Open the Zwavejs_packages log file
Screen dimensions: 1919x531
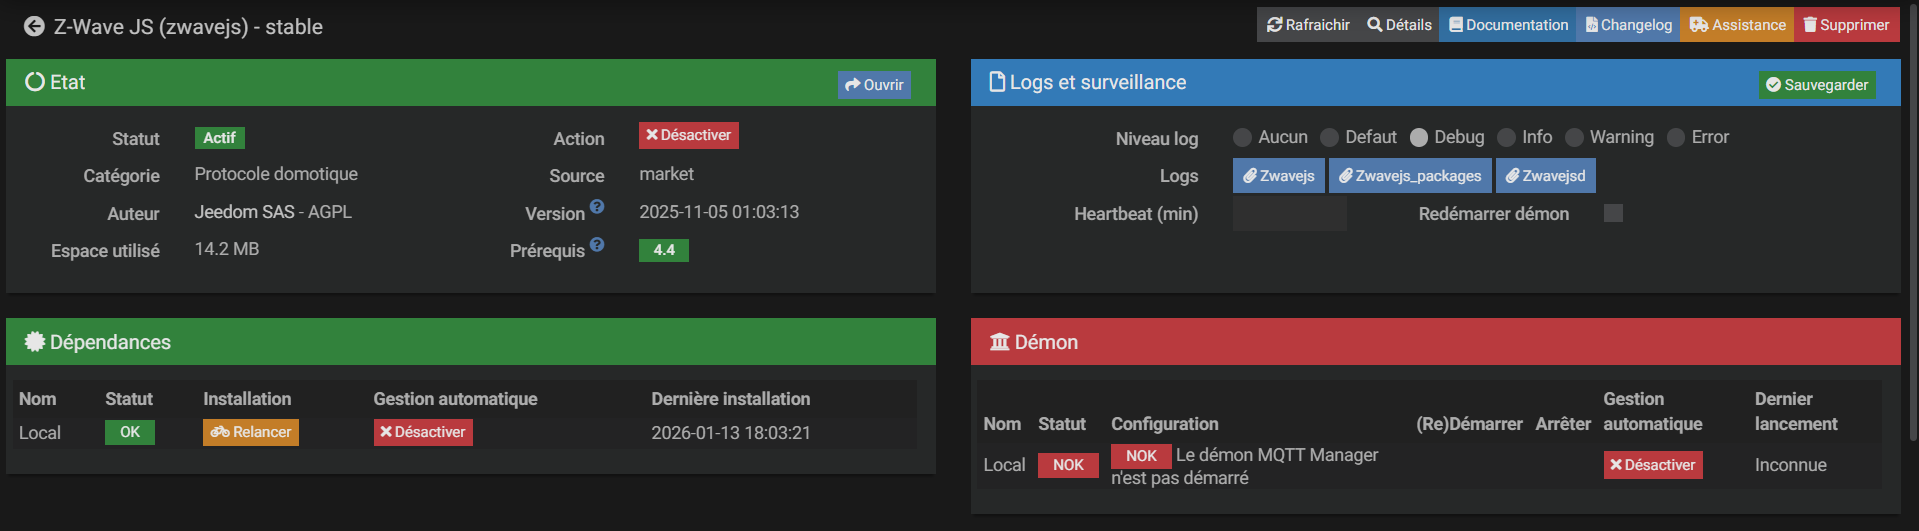pos(1410,176)
